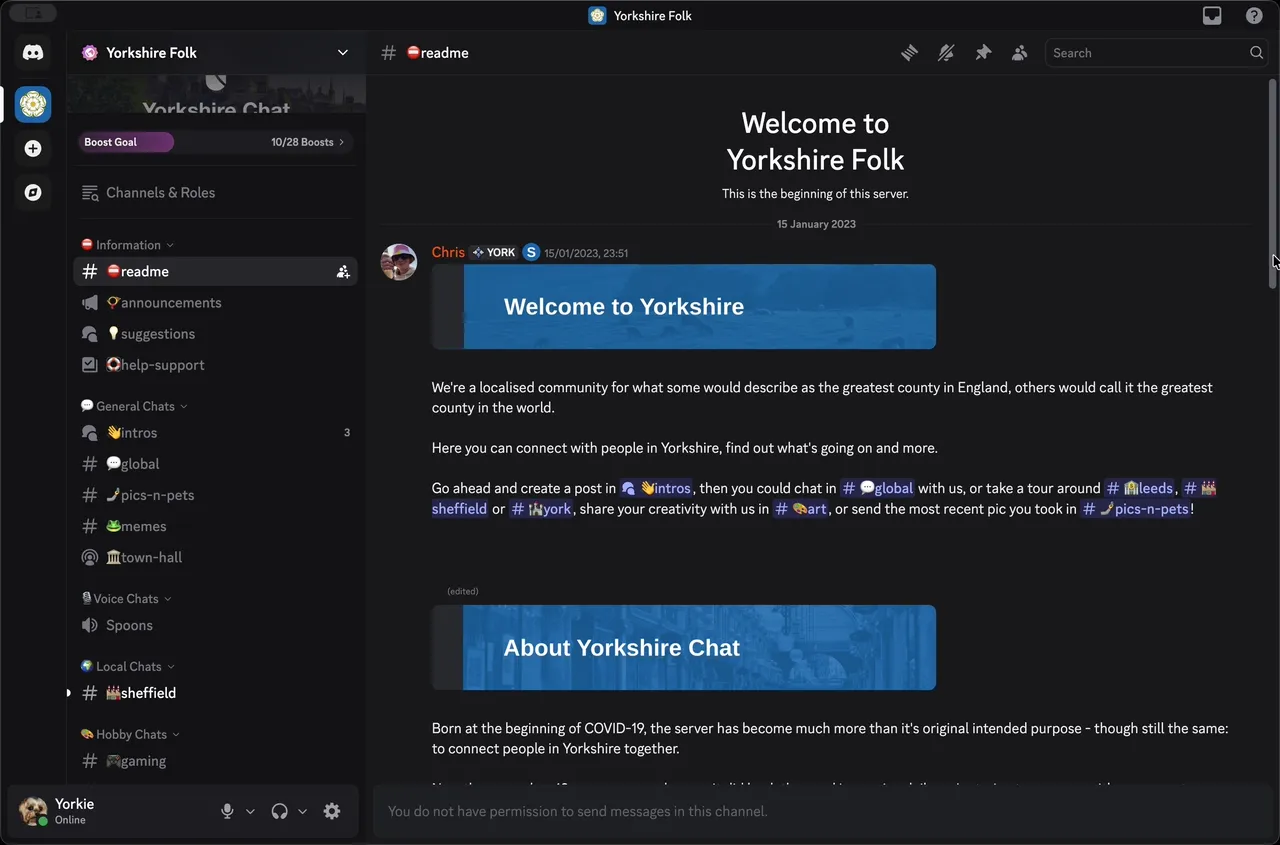Create an invite from the readme channel row
Viewport: 1280px width, 845px height.
pos(343,271)
